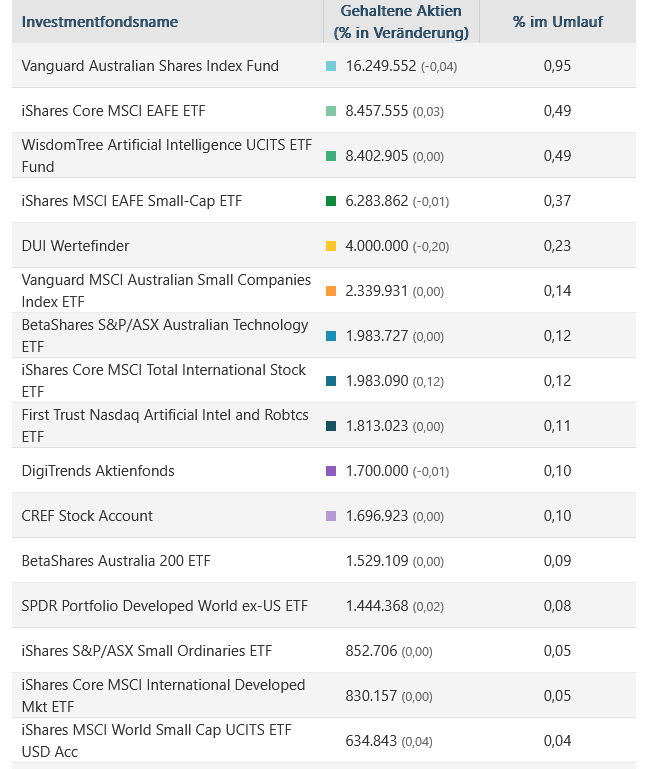Viewport: 655px width, 769px height.
Task: Select iShares MSCI EAFE Small-Cap ETF name
Action: tap(132, 201)
